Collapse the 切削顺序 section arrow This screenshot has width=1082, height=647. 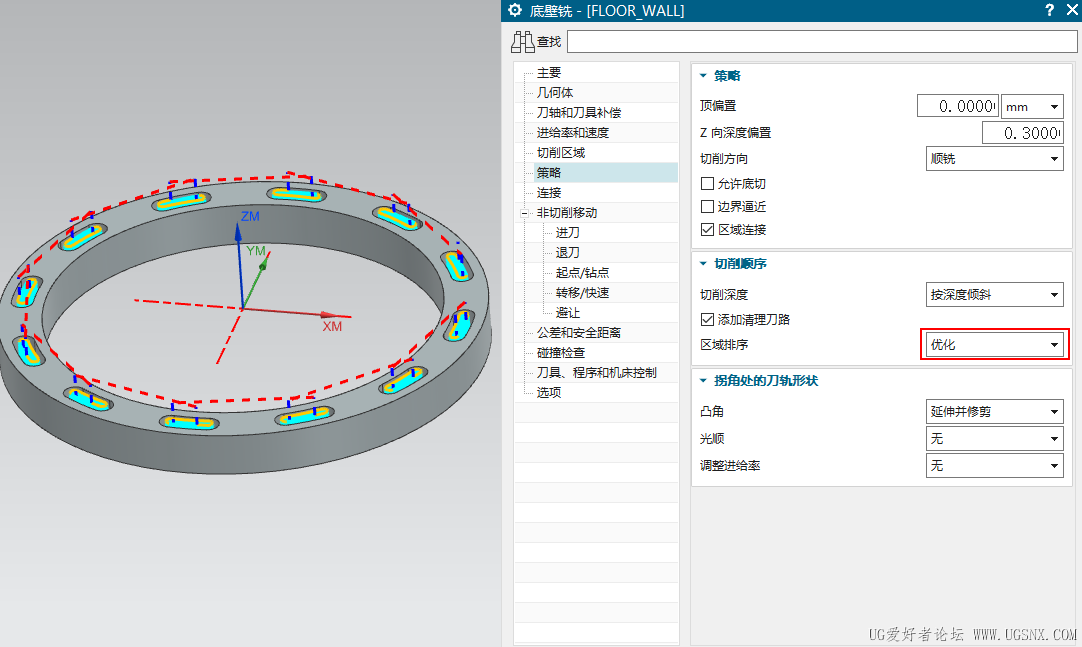click(x=703, y=263)
